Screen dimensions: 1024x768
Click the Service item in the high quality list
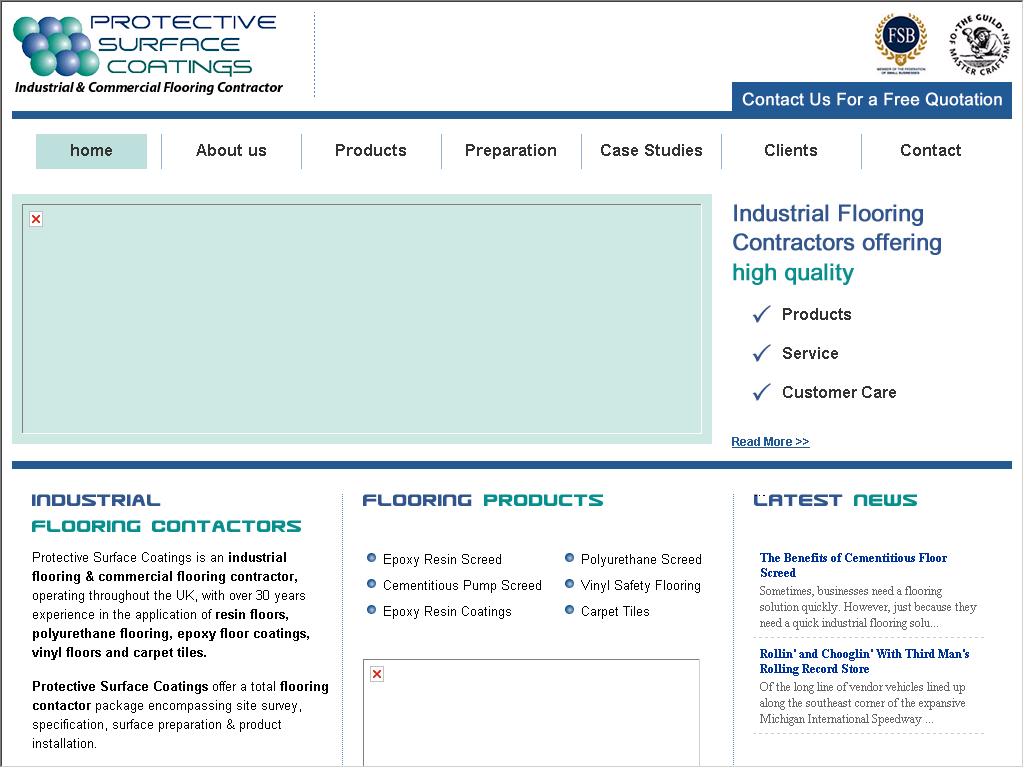coord(810,353)
